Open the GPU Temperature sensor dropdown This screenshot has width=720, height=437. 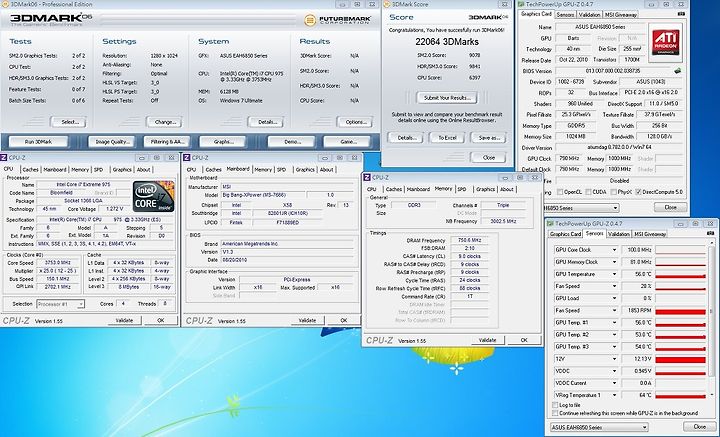614,275
